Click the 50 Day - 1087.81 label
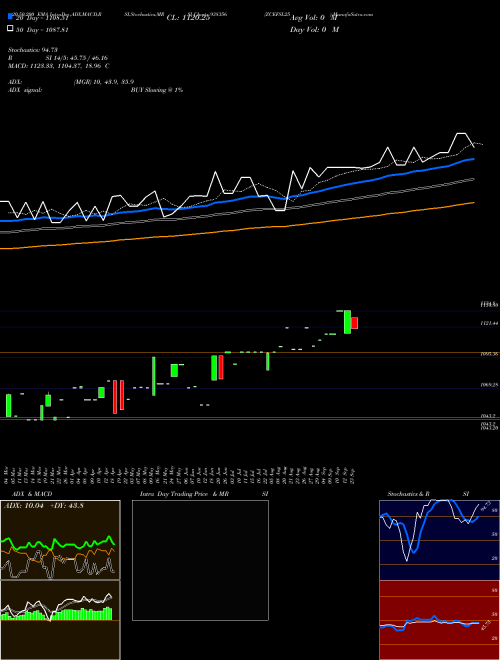 point(41,30)
